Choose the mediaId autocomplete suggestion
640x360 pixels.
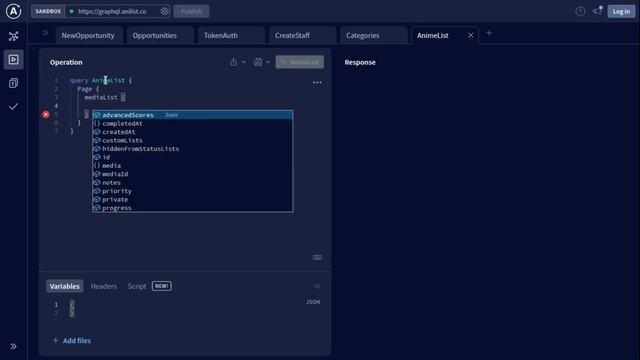193,174
